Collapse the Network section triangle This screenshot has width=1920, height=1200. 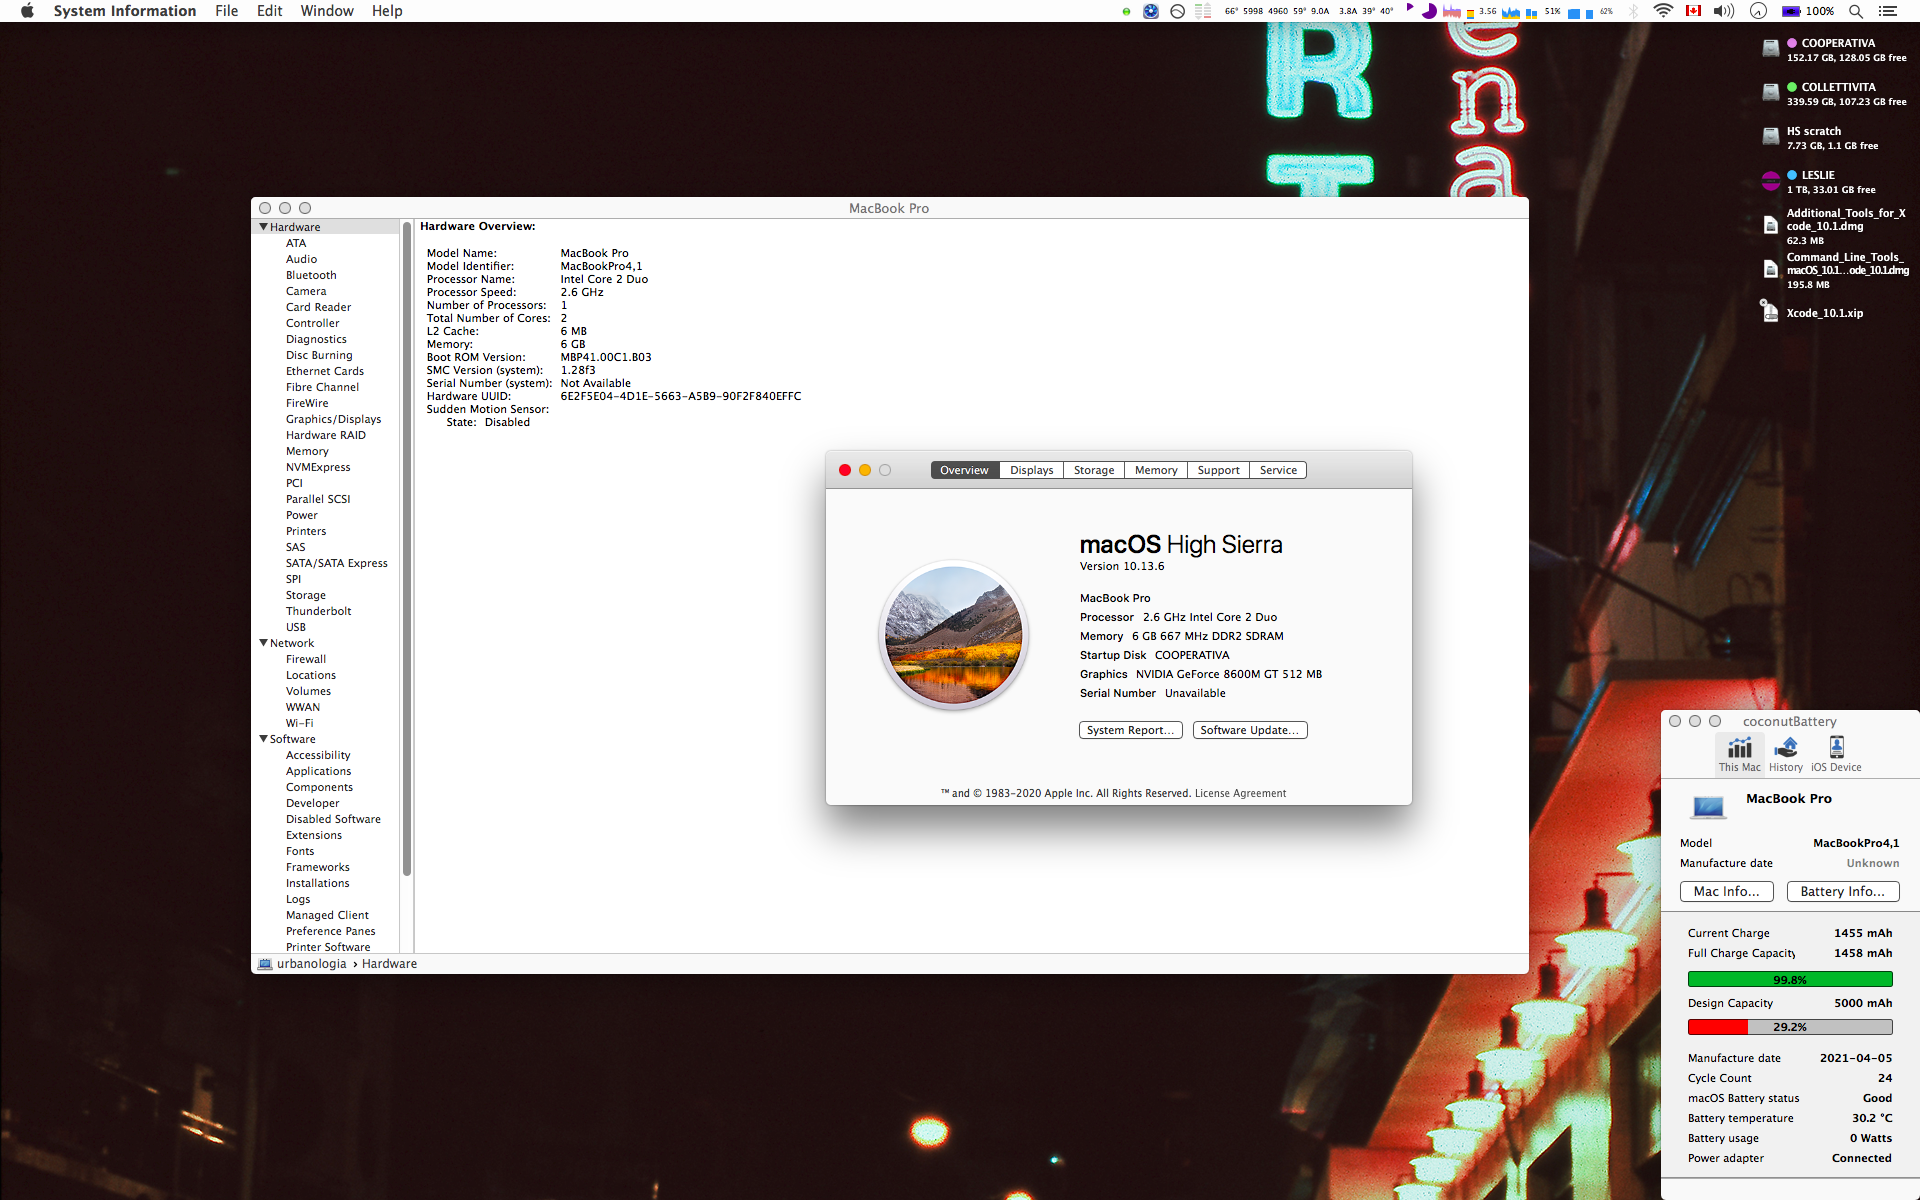pos(263,643)
